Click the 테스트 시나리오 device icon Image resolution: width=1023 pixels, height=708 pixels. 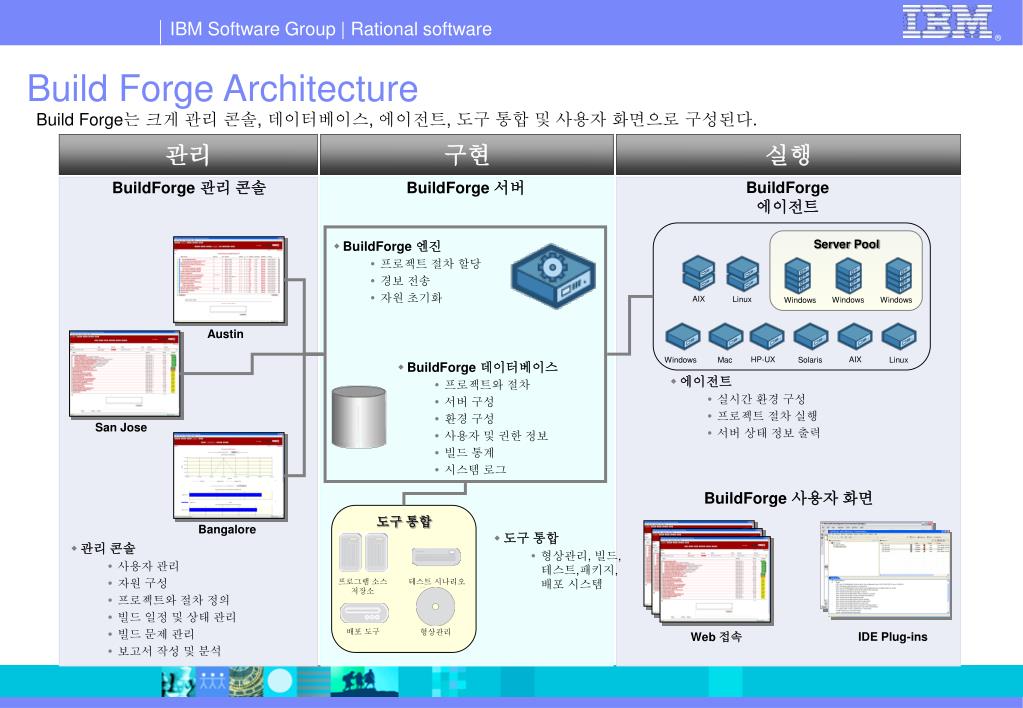click(436, 557)
